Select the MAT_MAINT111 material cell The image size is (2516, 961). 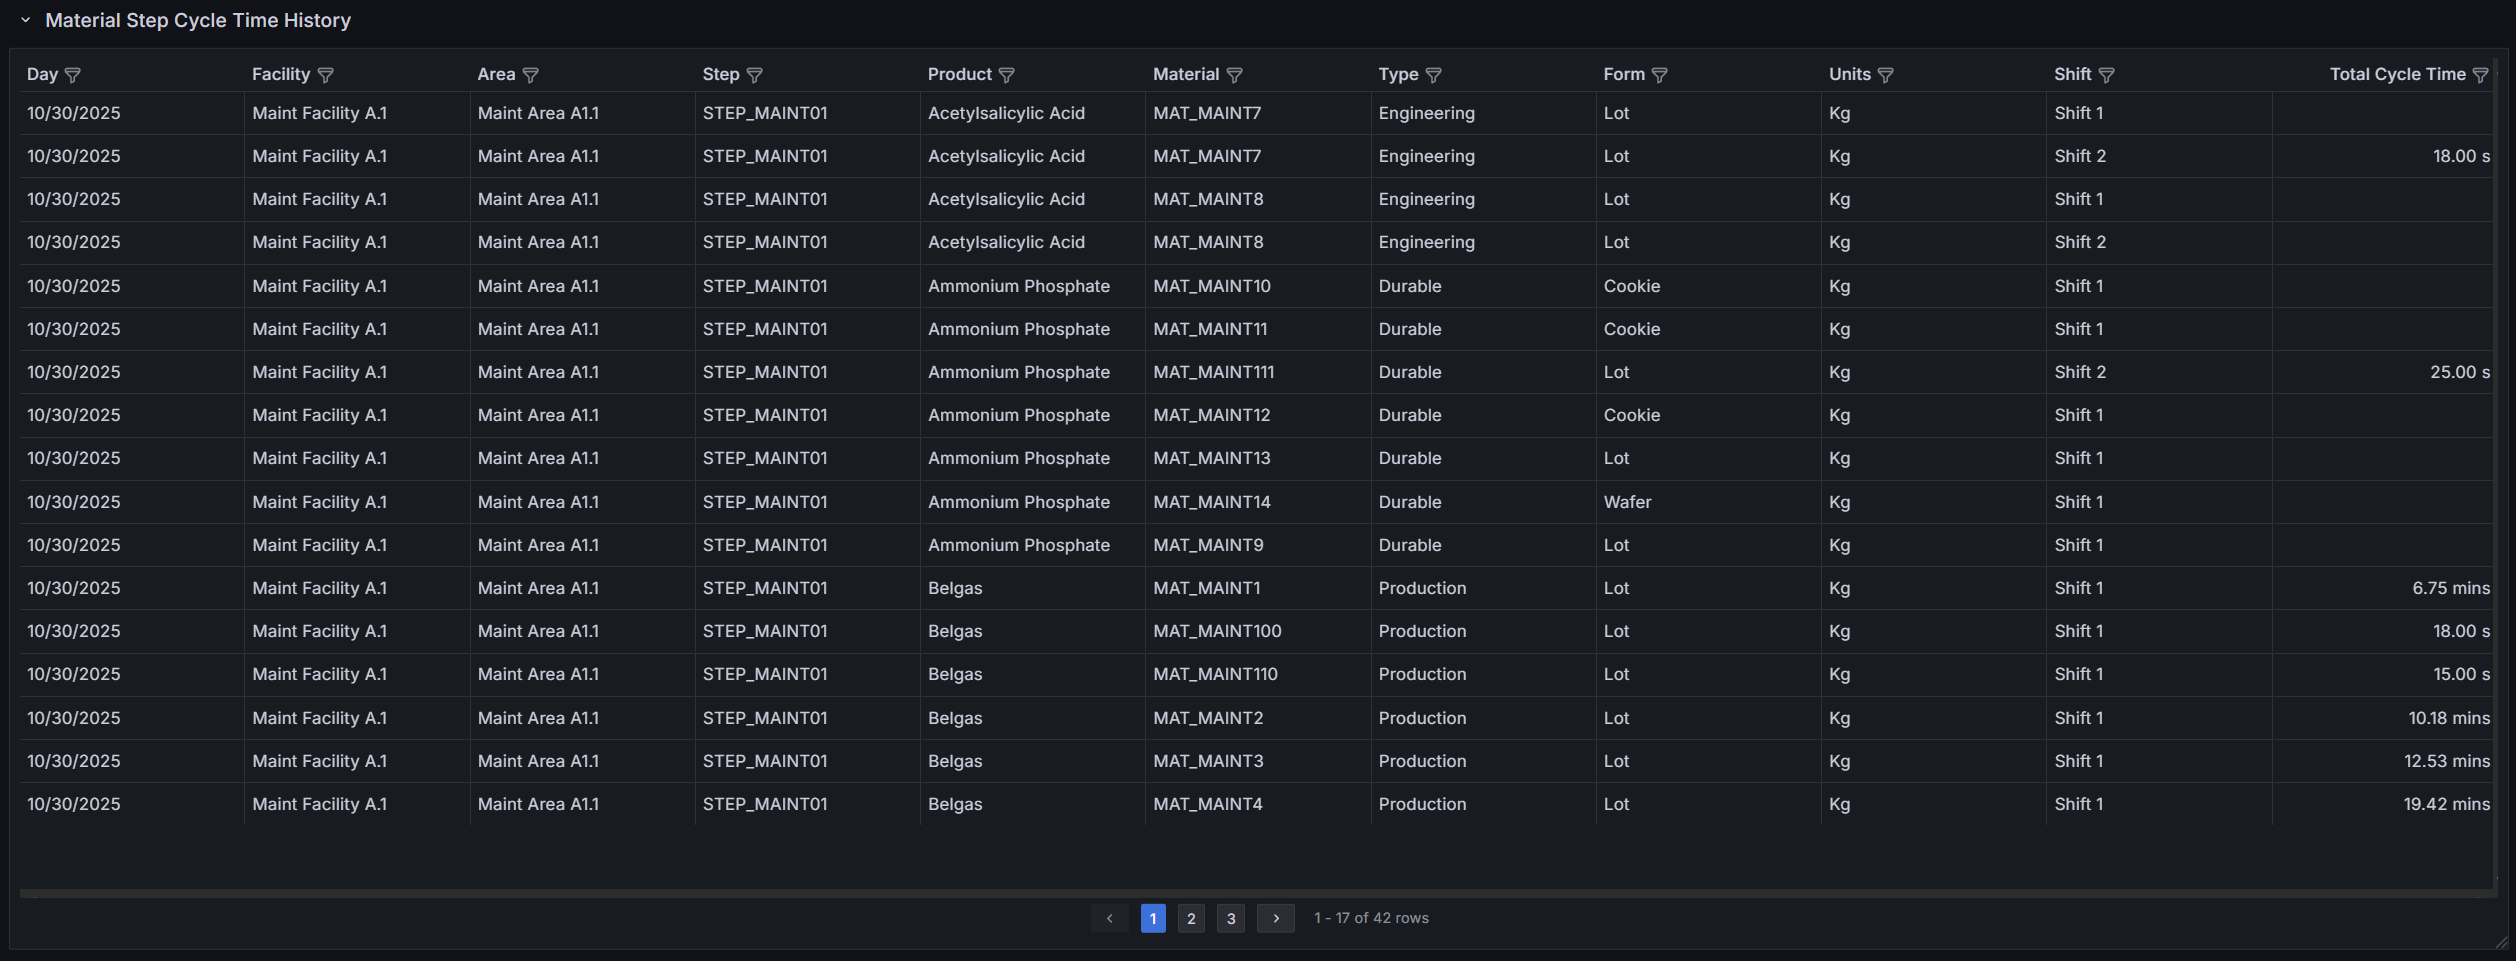[x=1214, y=372]
